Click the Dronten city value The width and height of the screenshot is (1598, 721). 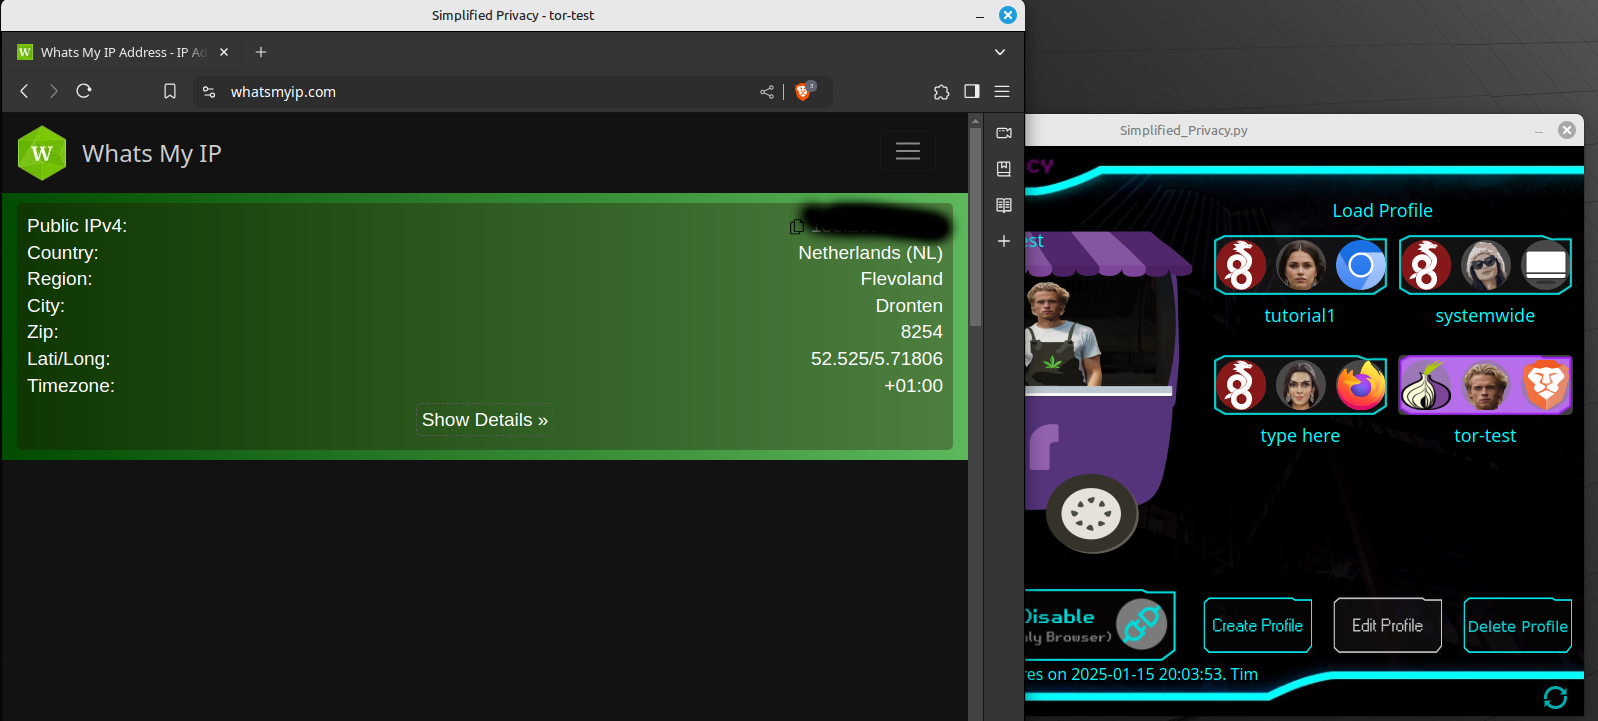pos(909,306)
